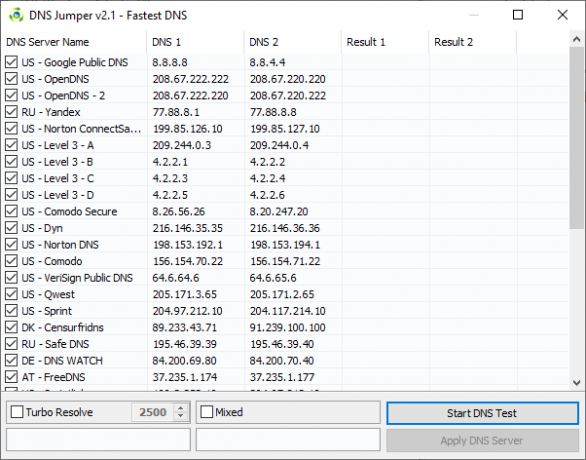
Task: Click the scrollbar down arrow
Action: click(x=576, y=383)
